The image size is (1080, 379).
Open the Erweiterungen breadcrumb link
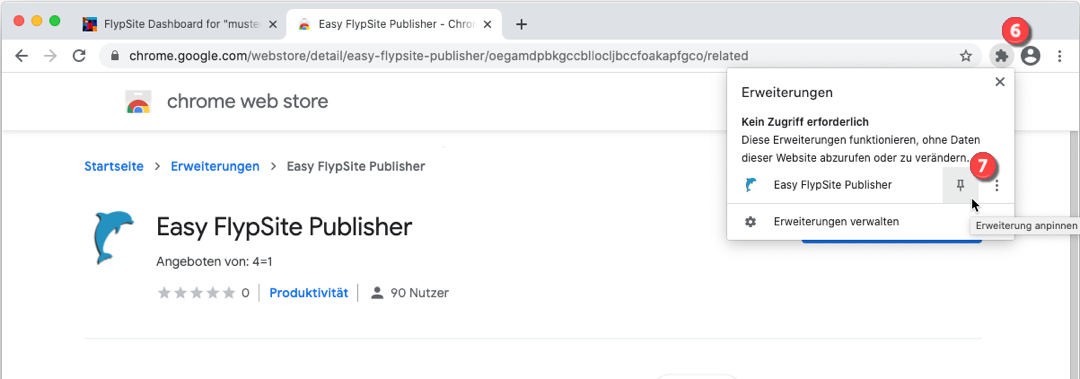[x=215, y=166]
